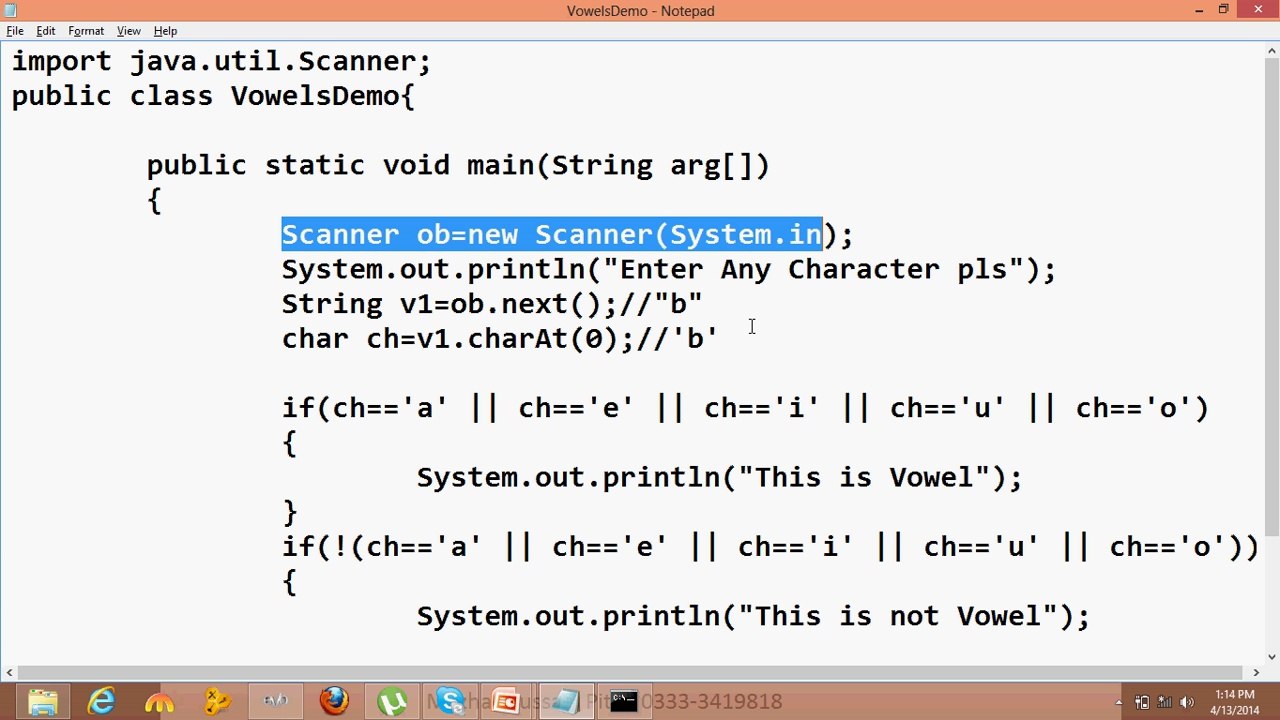Open the network signal tray icon

click(x=1165, y=702)
